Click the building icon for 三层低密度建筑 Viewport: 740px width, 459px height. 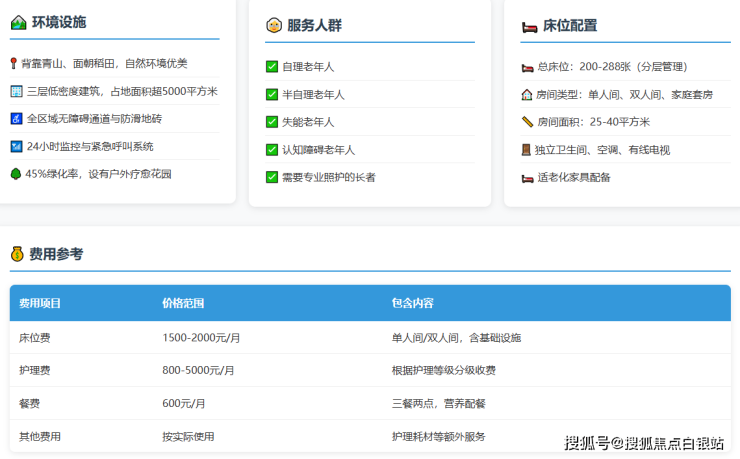[x=15, y=91]
